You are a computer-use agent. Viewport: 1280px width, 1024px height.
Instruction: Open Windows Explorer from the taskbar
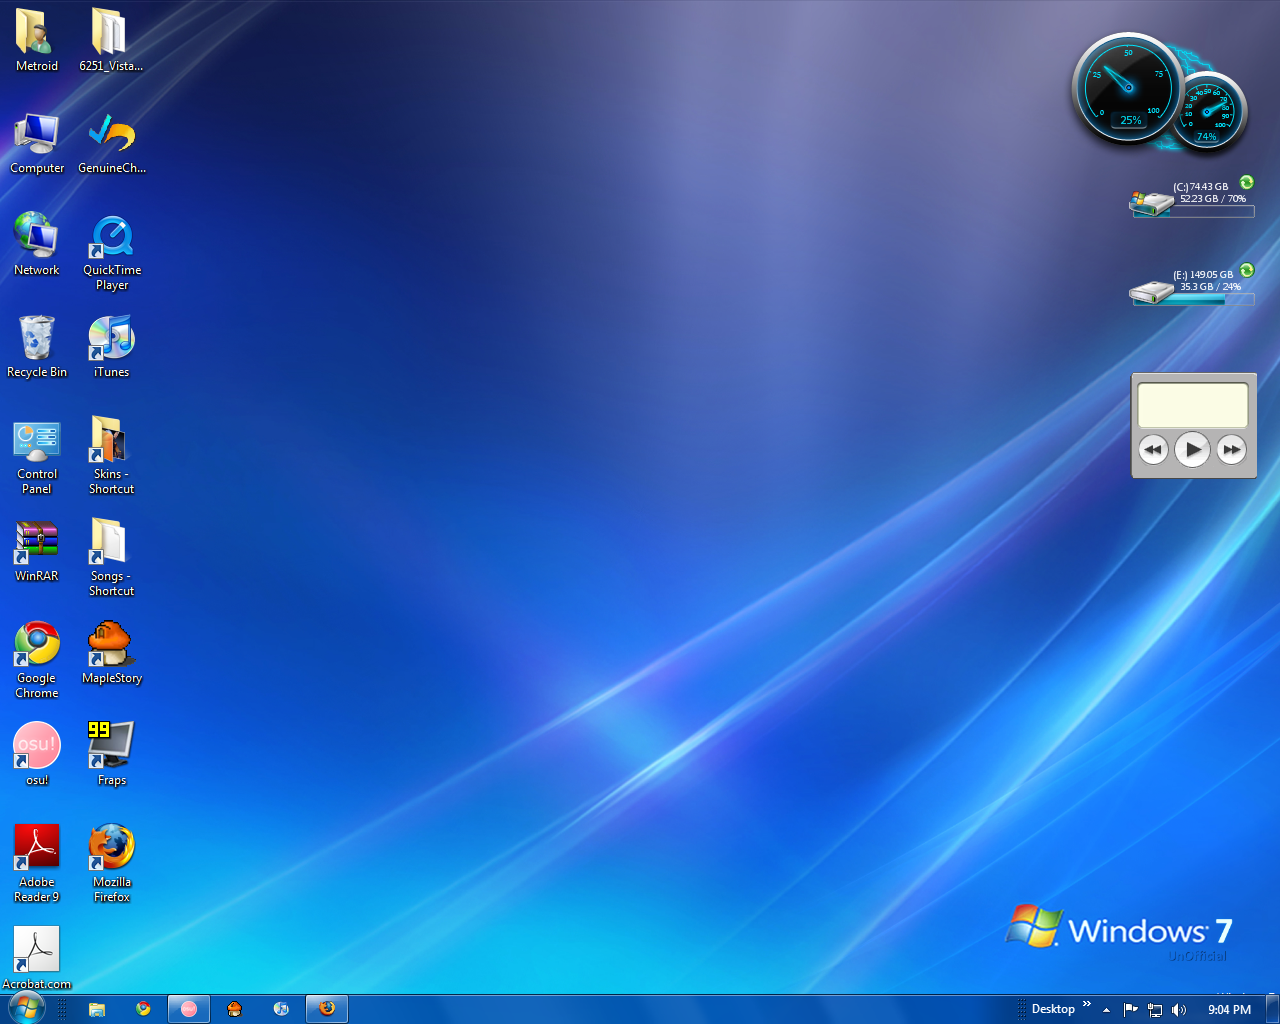click(97, 1009)
